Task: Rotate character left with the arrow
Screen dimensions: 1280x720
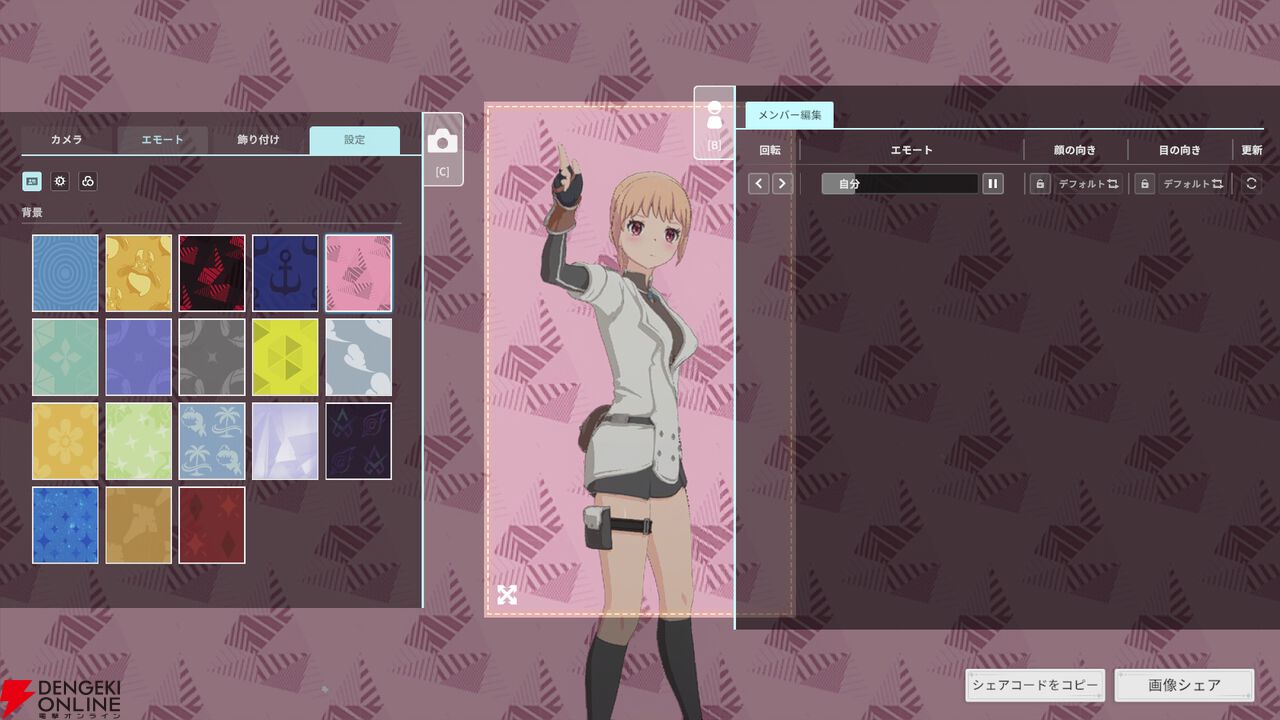Action: (x=759, y=184)
